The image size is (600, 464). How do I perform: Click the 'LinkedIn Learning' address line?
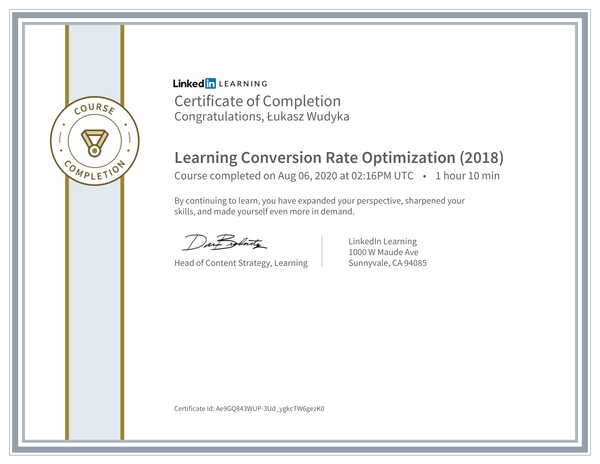(383, 241)
